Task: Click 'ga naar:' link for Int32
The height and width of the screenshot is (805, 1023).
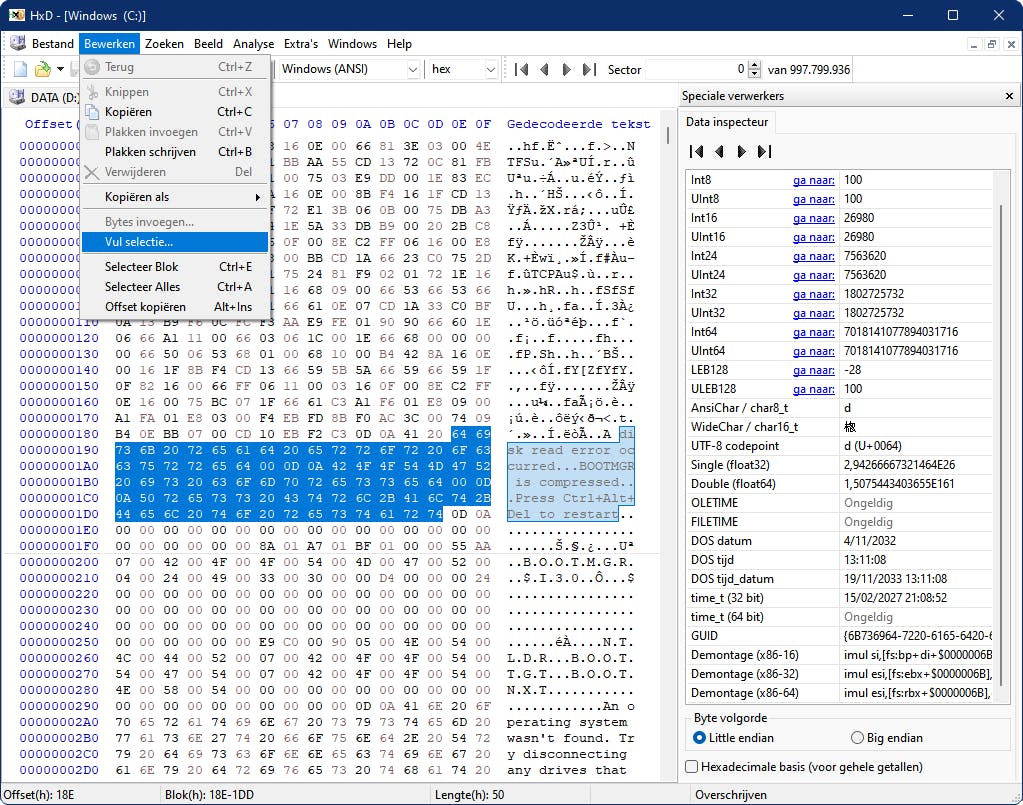Action: pos(813,294)
